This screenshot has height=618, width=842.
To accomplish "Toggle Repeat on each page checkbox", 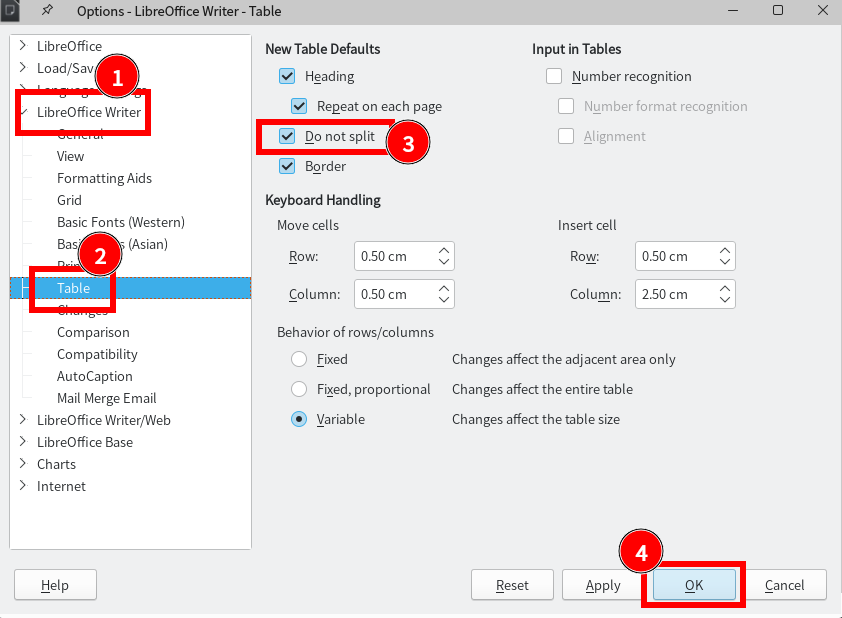I will pos(299,106).
